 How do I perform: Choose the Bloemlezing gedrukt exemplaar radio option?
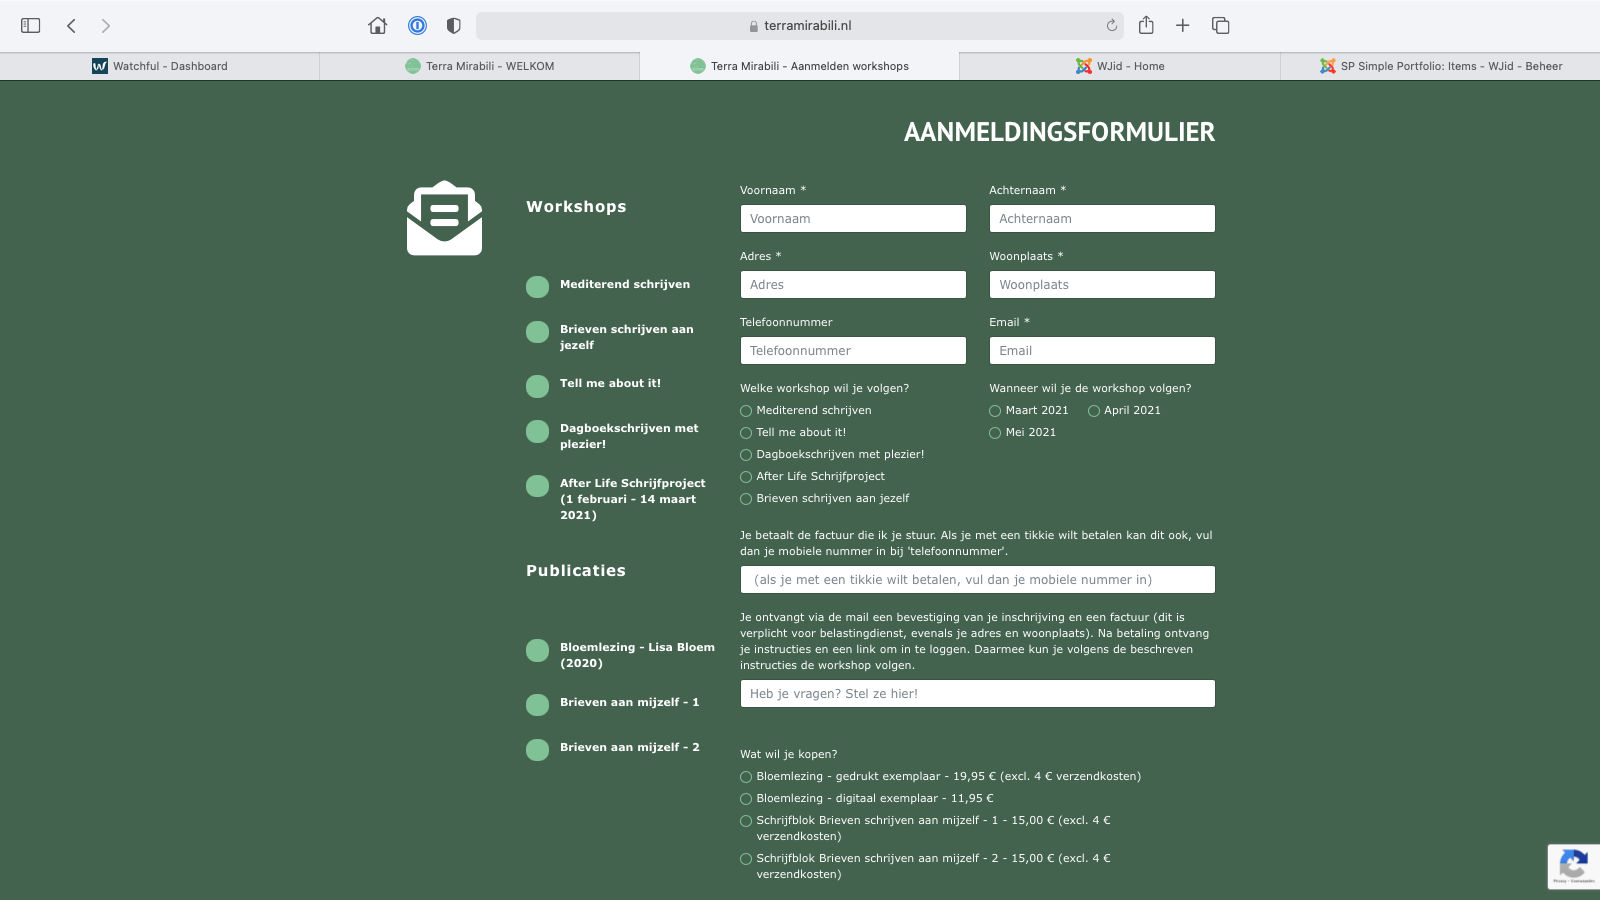[x=746, y=777]
